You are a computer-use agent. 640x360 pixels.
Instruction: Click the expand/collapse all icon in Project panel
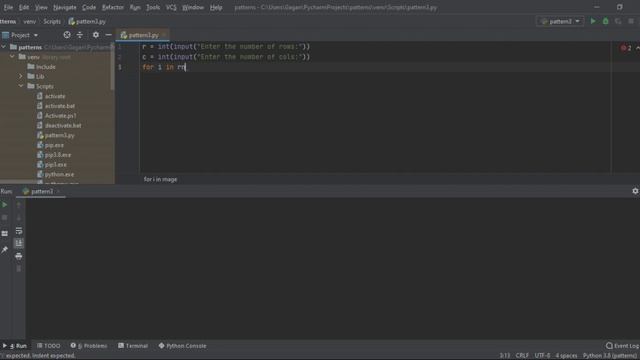click(80, 35)
